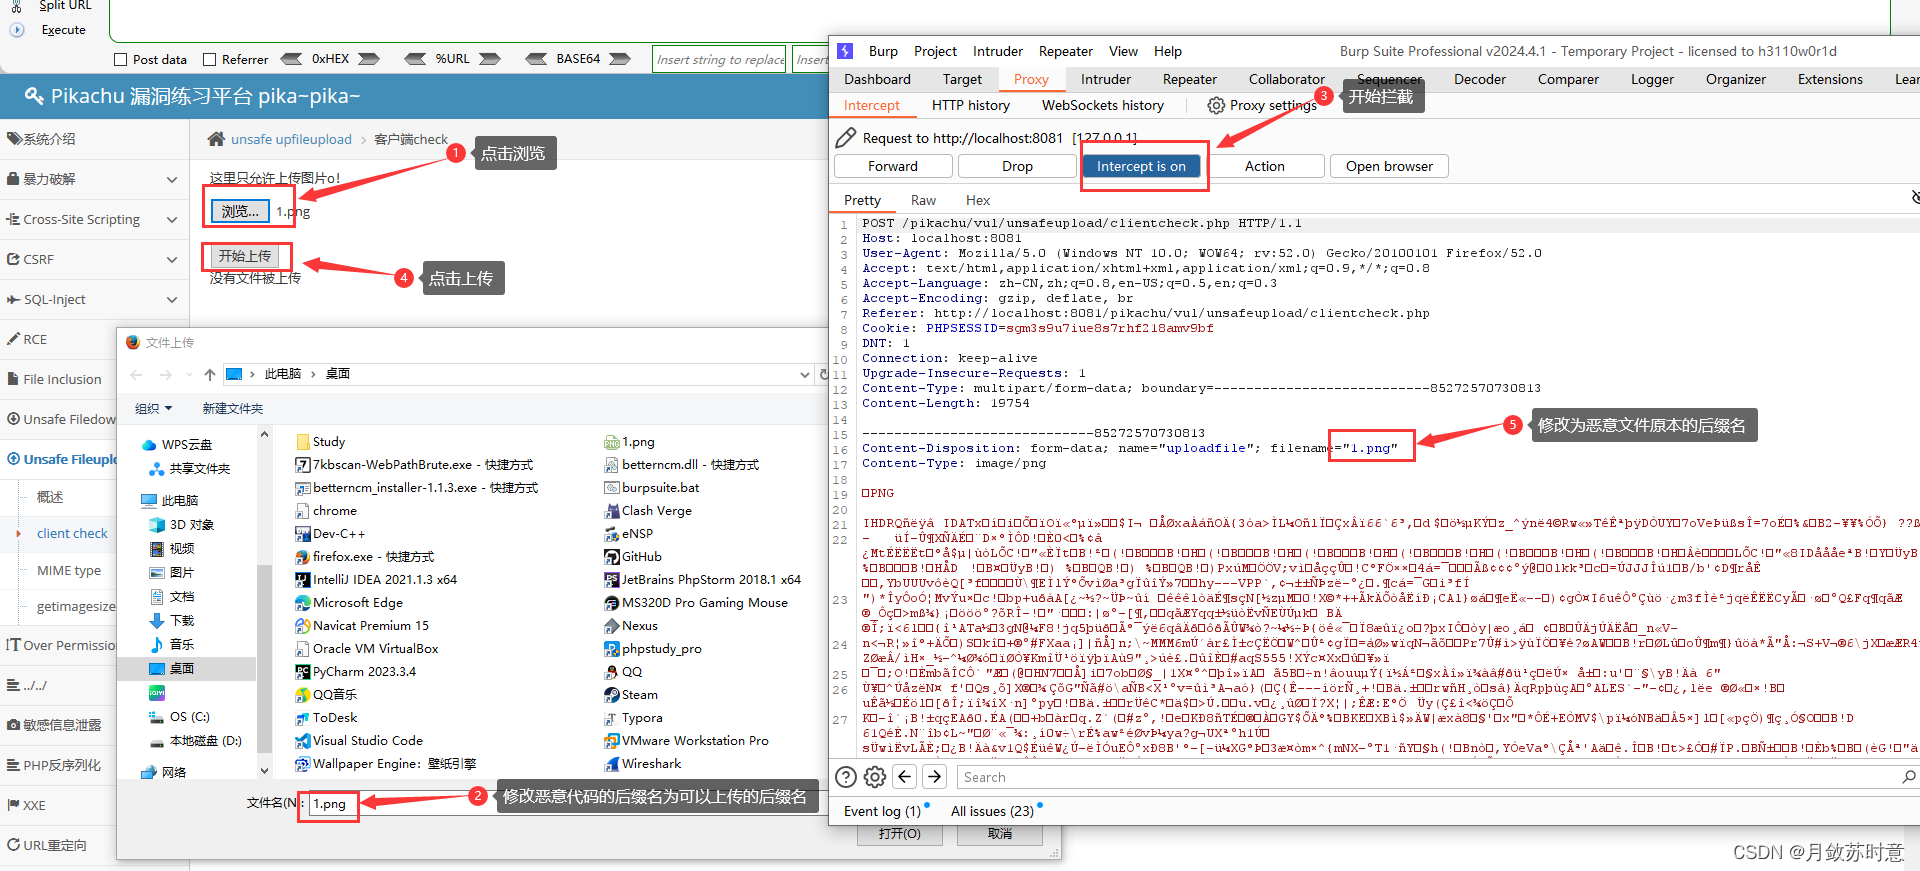Image resolution: width=1920 pixels, height=871 pixels.
Task: Click the 开始上传 upload button
Action: click(x=246, y=257)
